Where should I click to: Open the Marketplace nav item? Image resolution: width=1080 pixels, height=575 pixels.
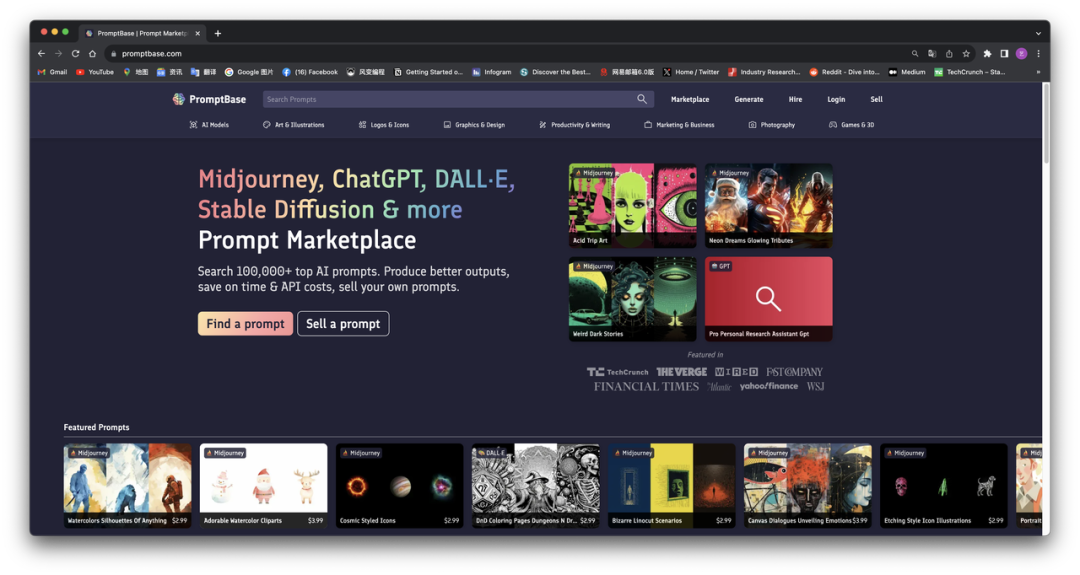(x=690, y=99)
